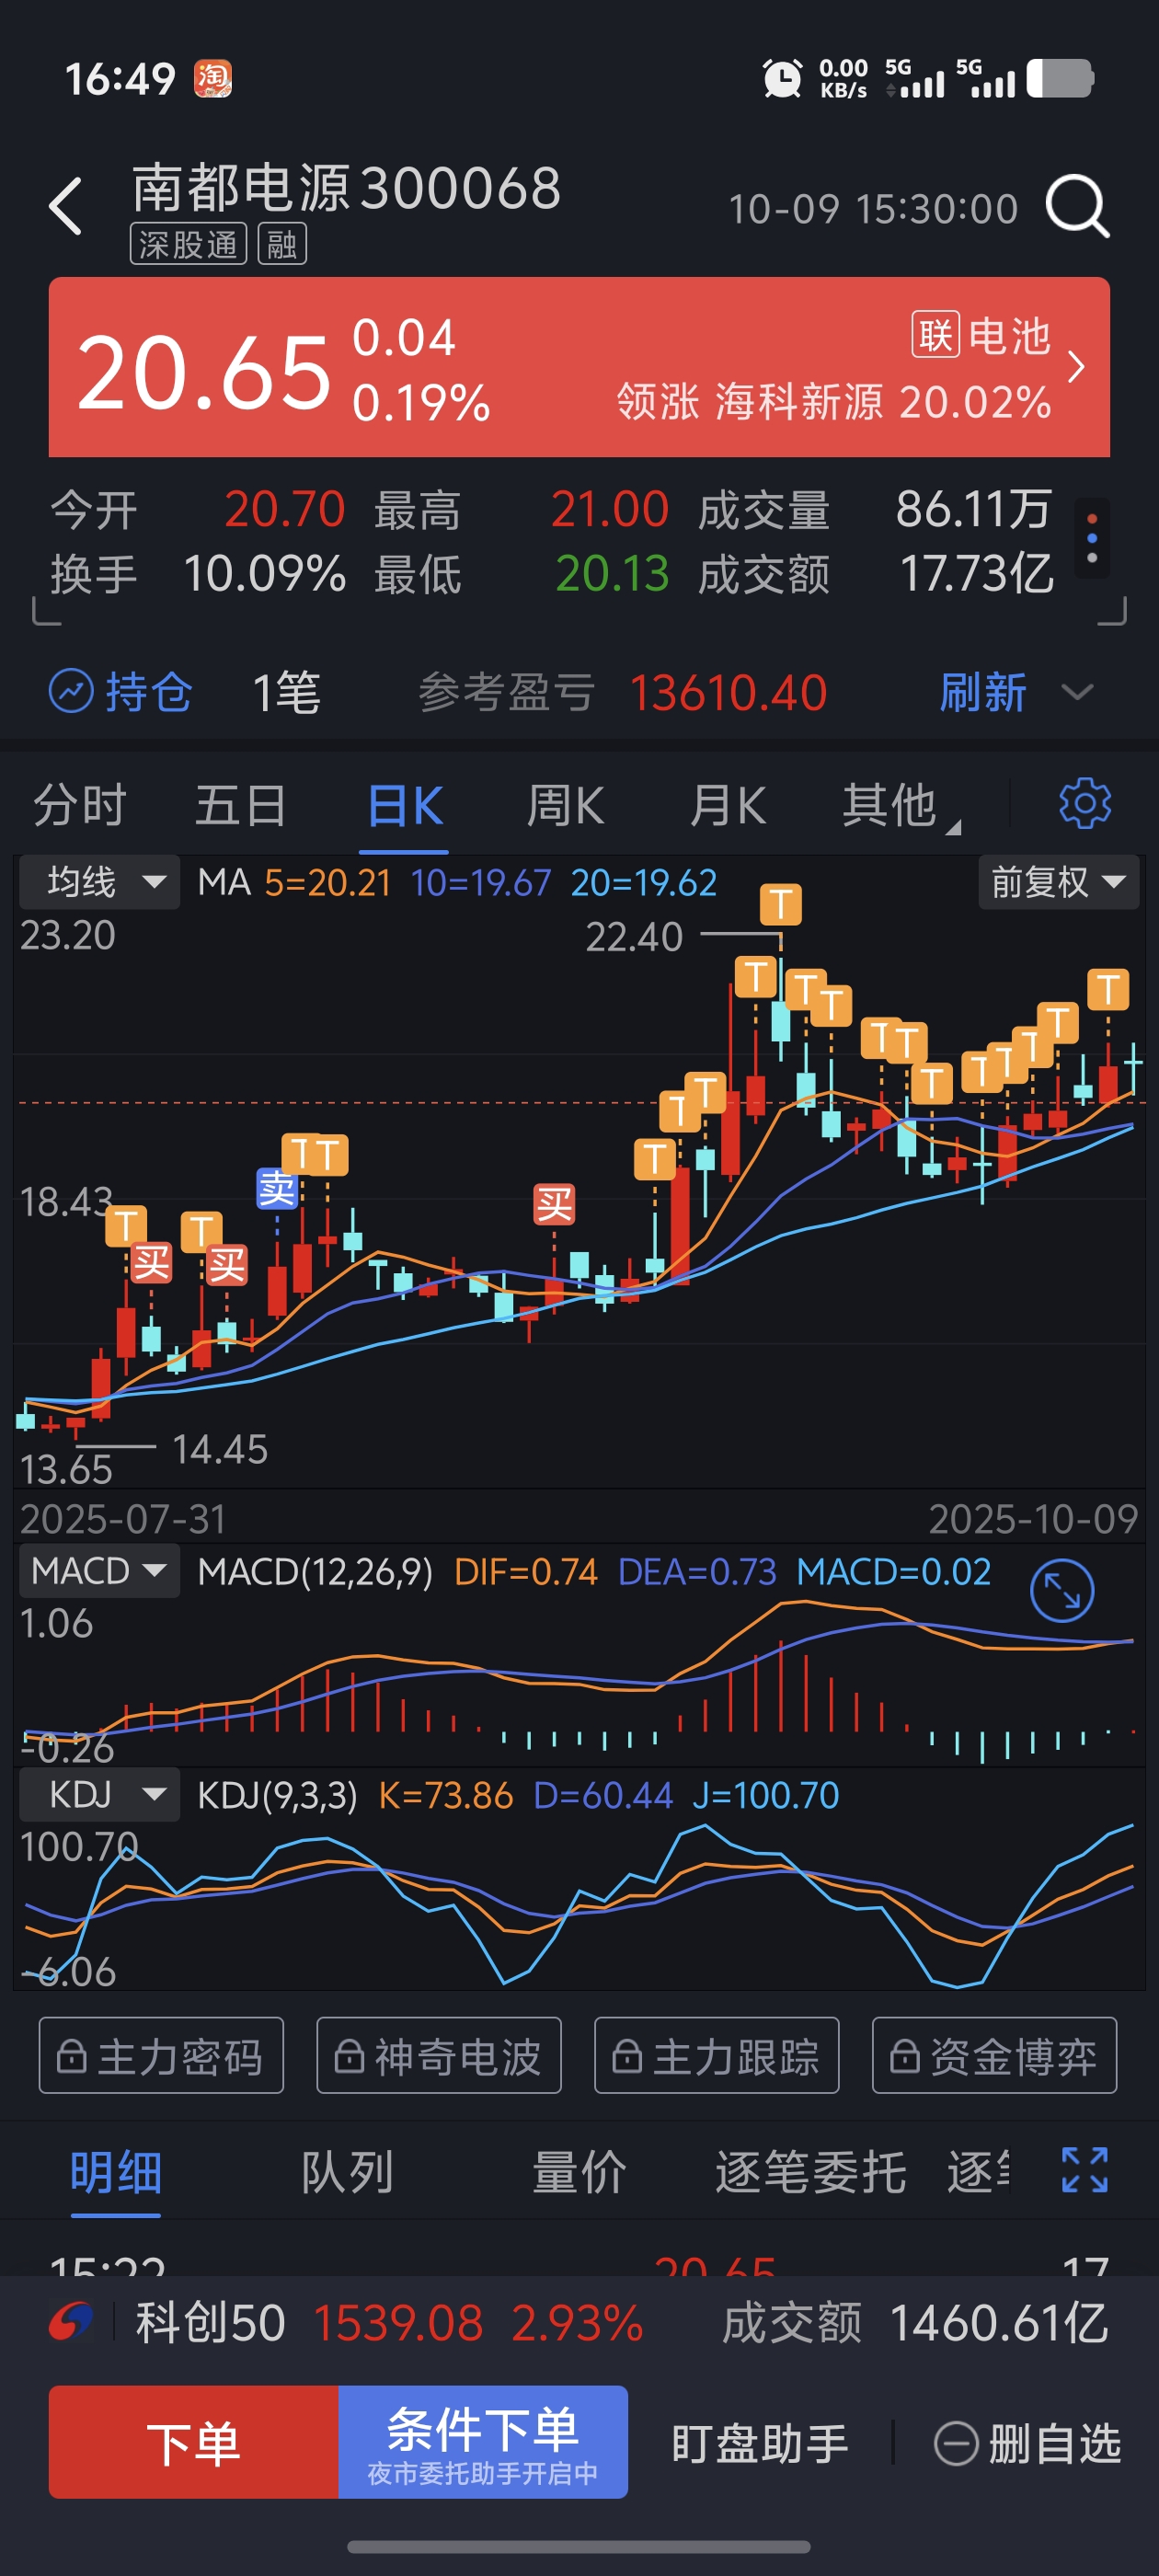Image resolution: width=1159 pixels, height=2576 pixels.
Task: Expand the MACD indicator fullscreen arrows icon
Action: point(1062,1590)
